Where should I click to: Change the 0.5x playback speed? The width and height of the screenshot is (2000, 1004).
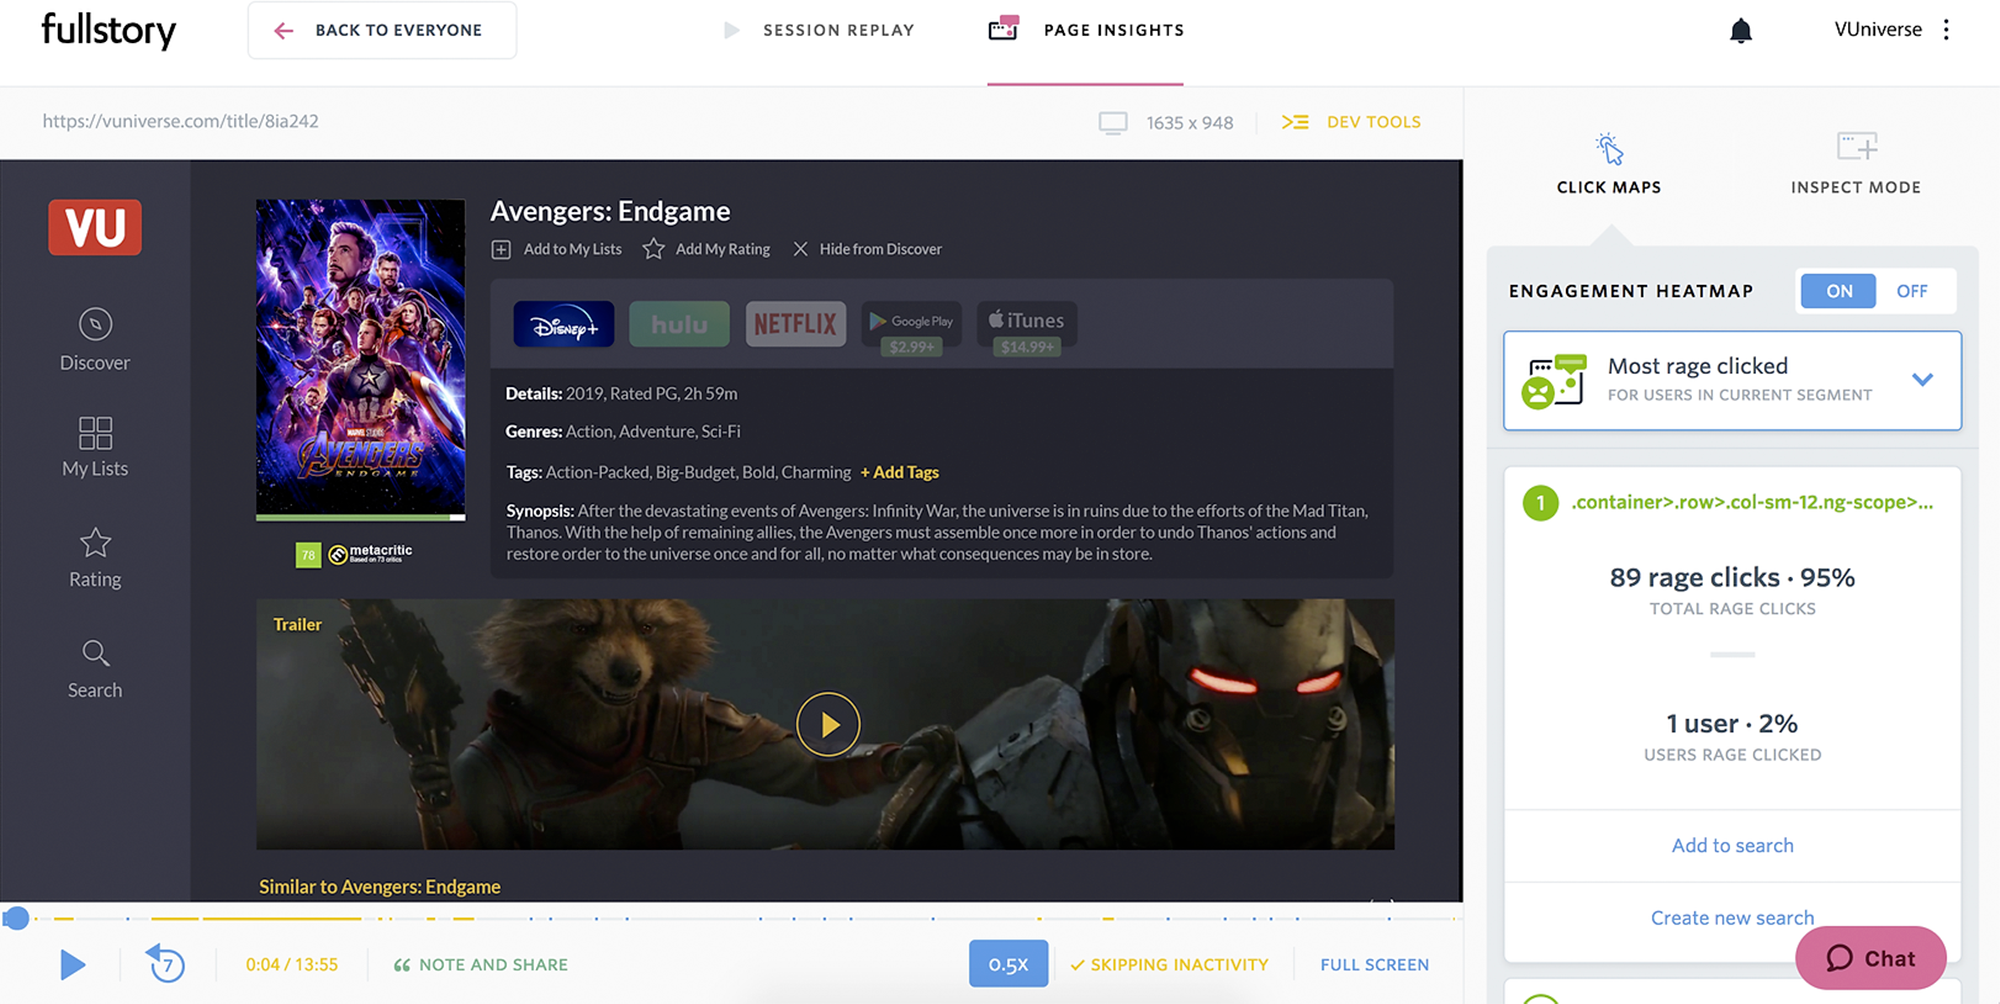(x=1008, y=964)
